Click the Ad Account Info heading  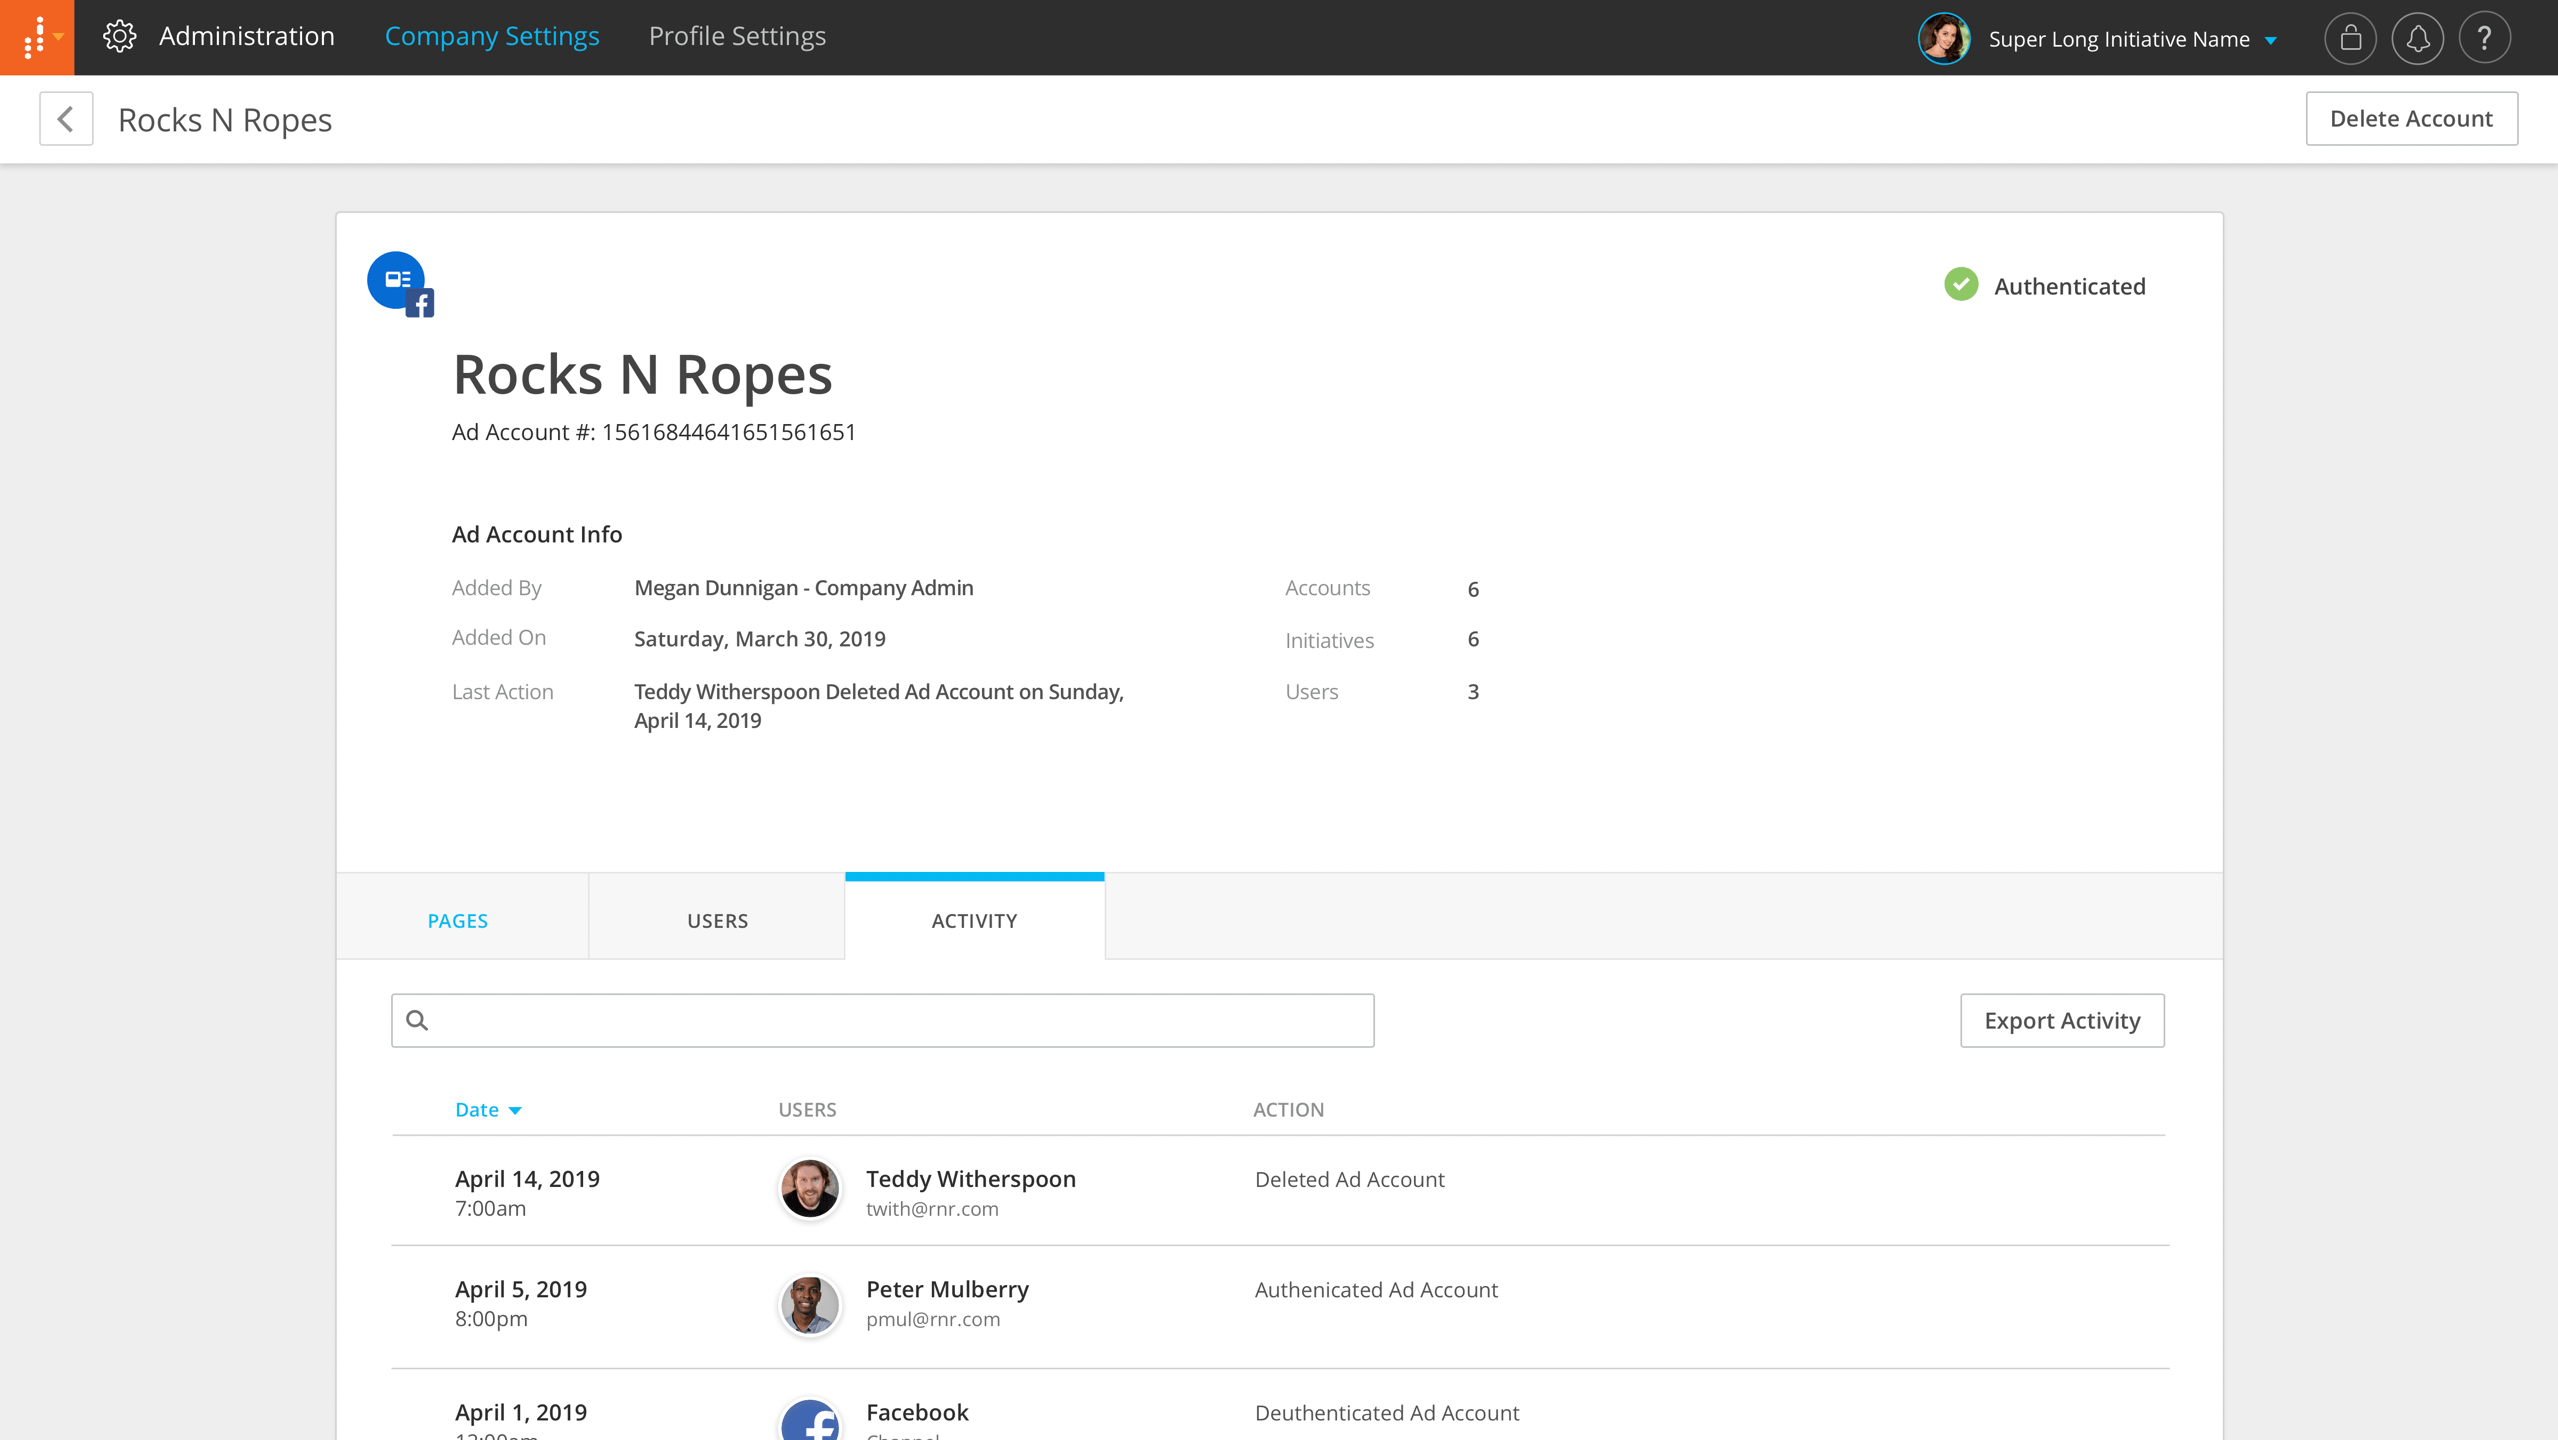(x=537, y=534)
